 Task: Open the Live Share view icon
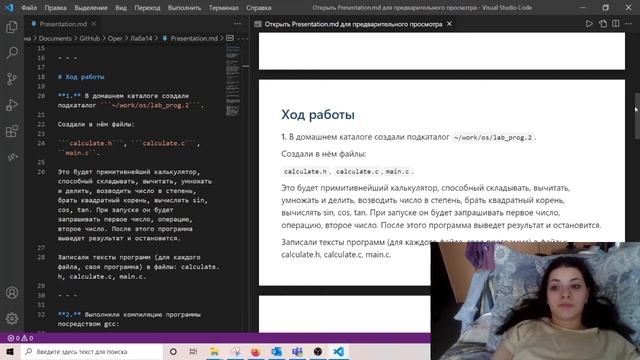tap(12, 157)
